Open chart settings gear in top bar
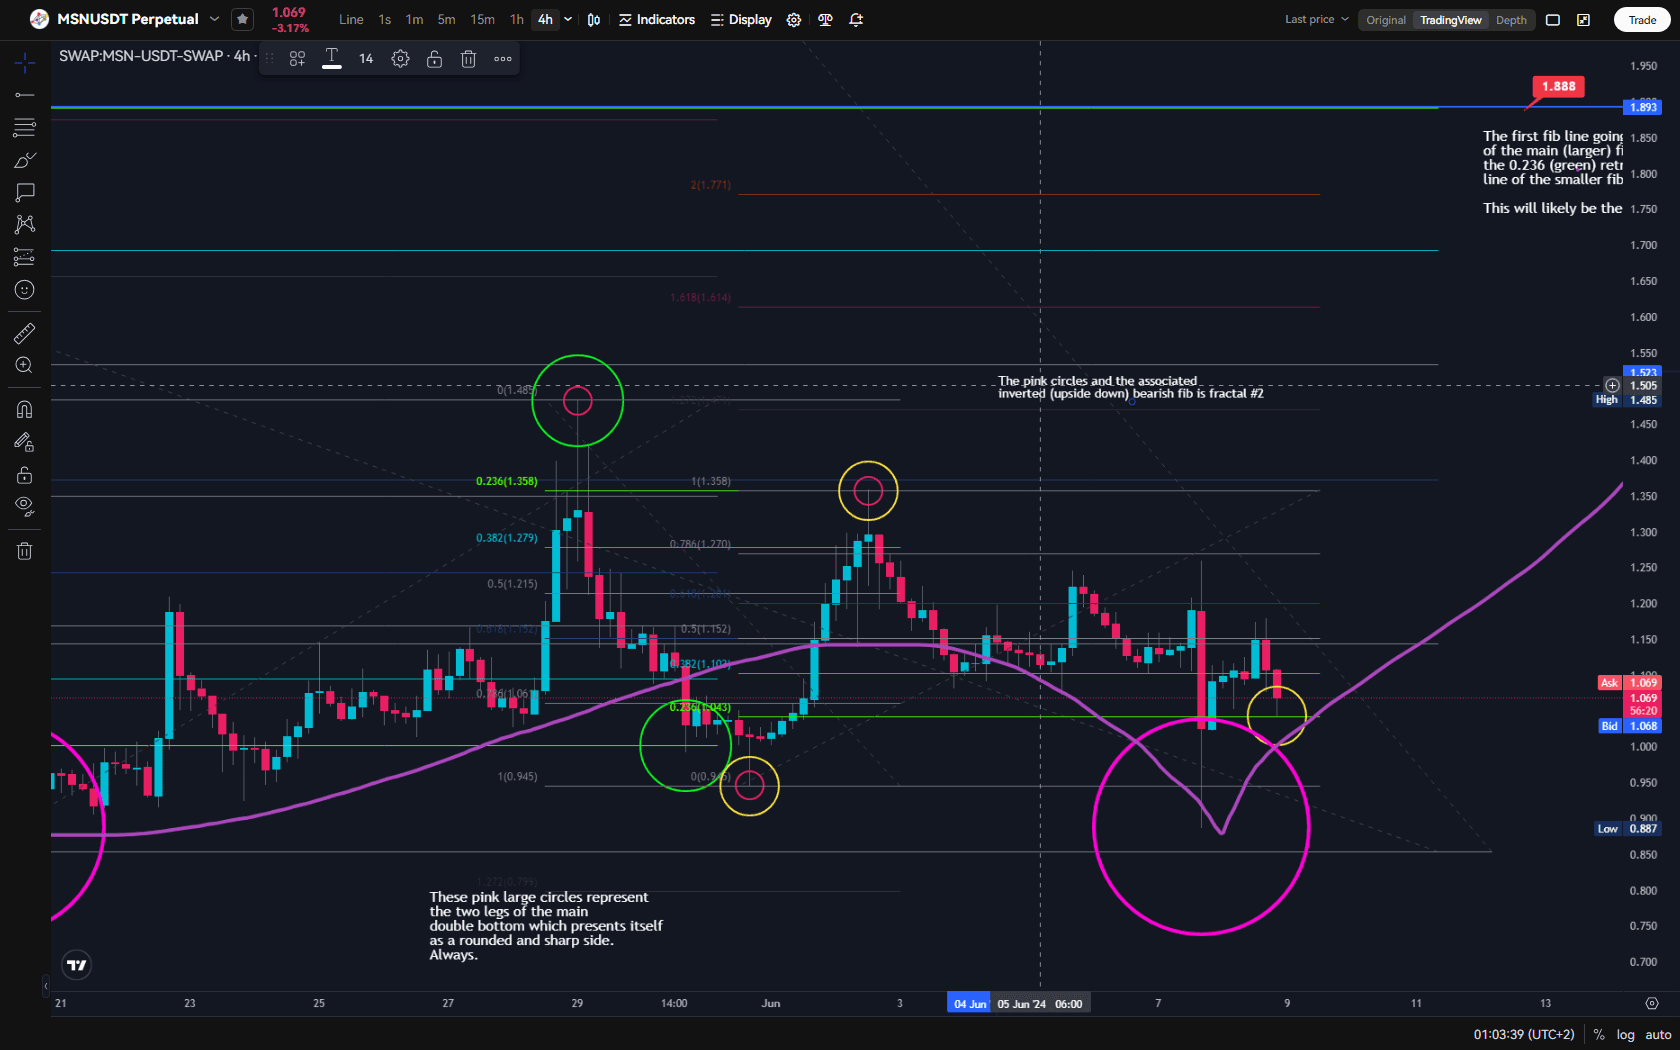The width and height of the screenshot is (1680, 1050). (x=794, y=20)
